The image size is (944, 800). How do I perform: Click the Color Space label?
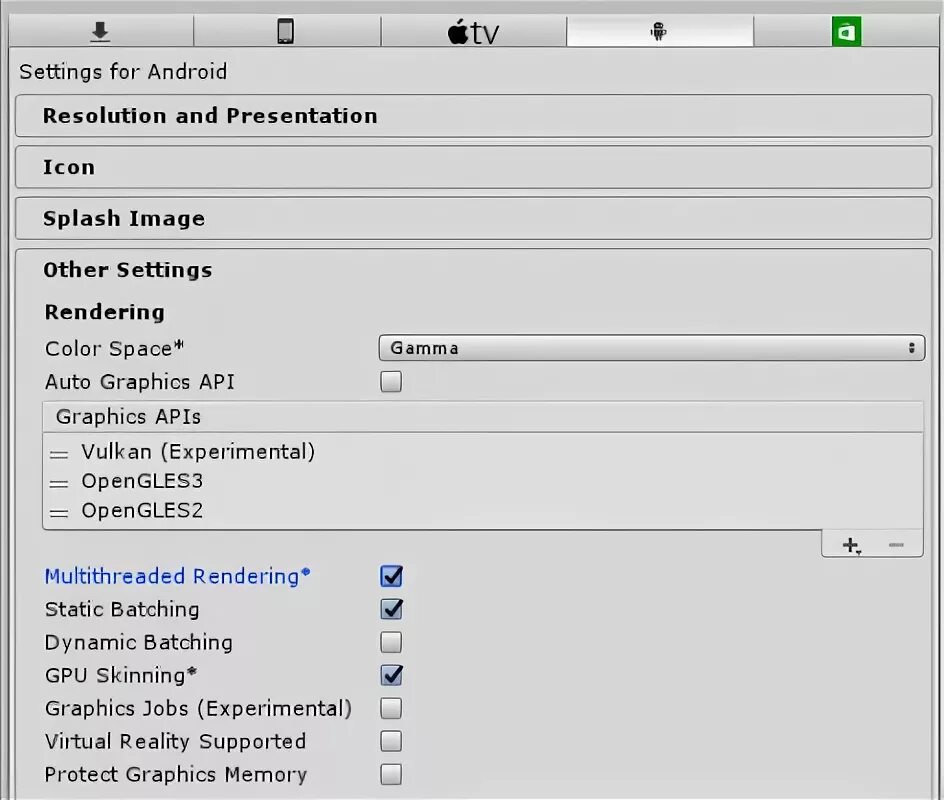[114, 349]
